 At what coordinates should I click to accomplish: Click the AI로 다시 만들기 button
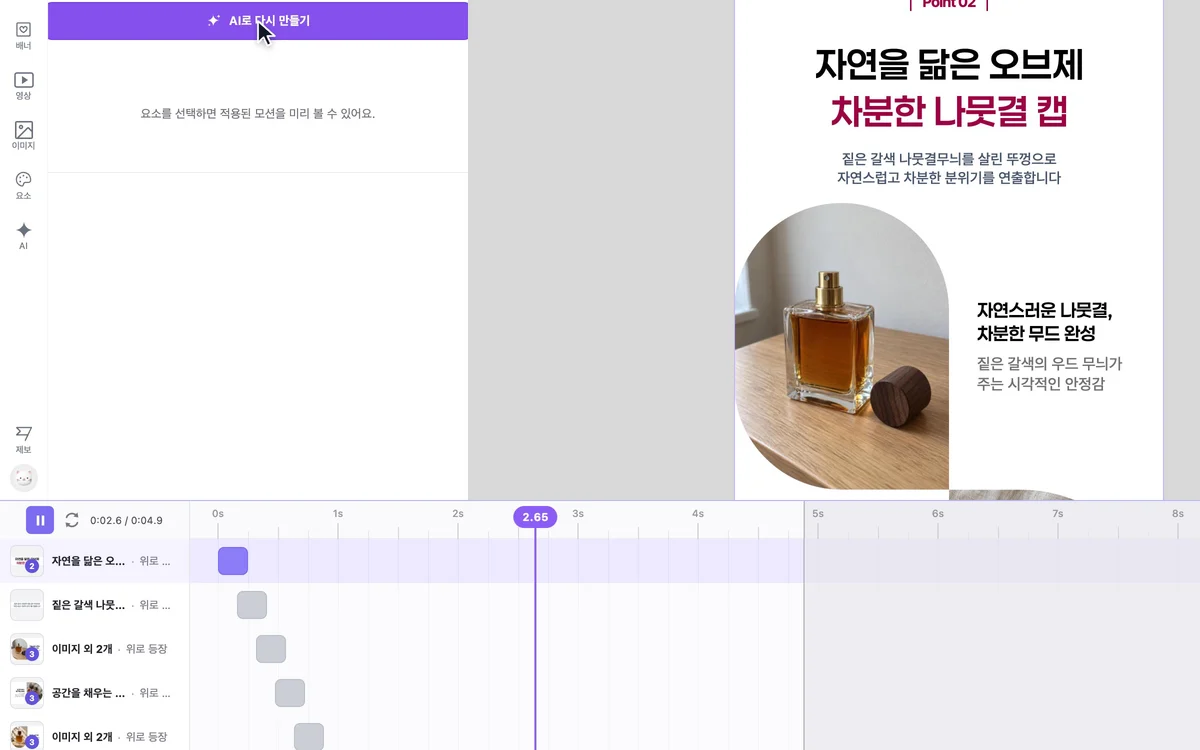(258, 21)
